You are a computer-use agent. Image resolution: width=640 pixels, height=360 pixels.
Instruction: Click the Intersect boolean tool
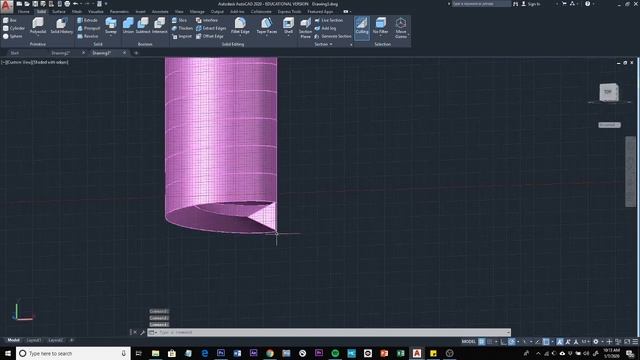click(160, 26)
